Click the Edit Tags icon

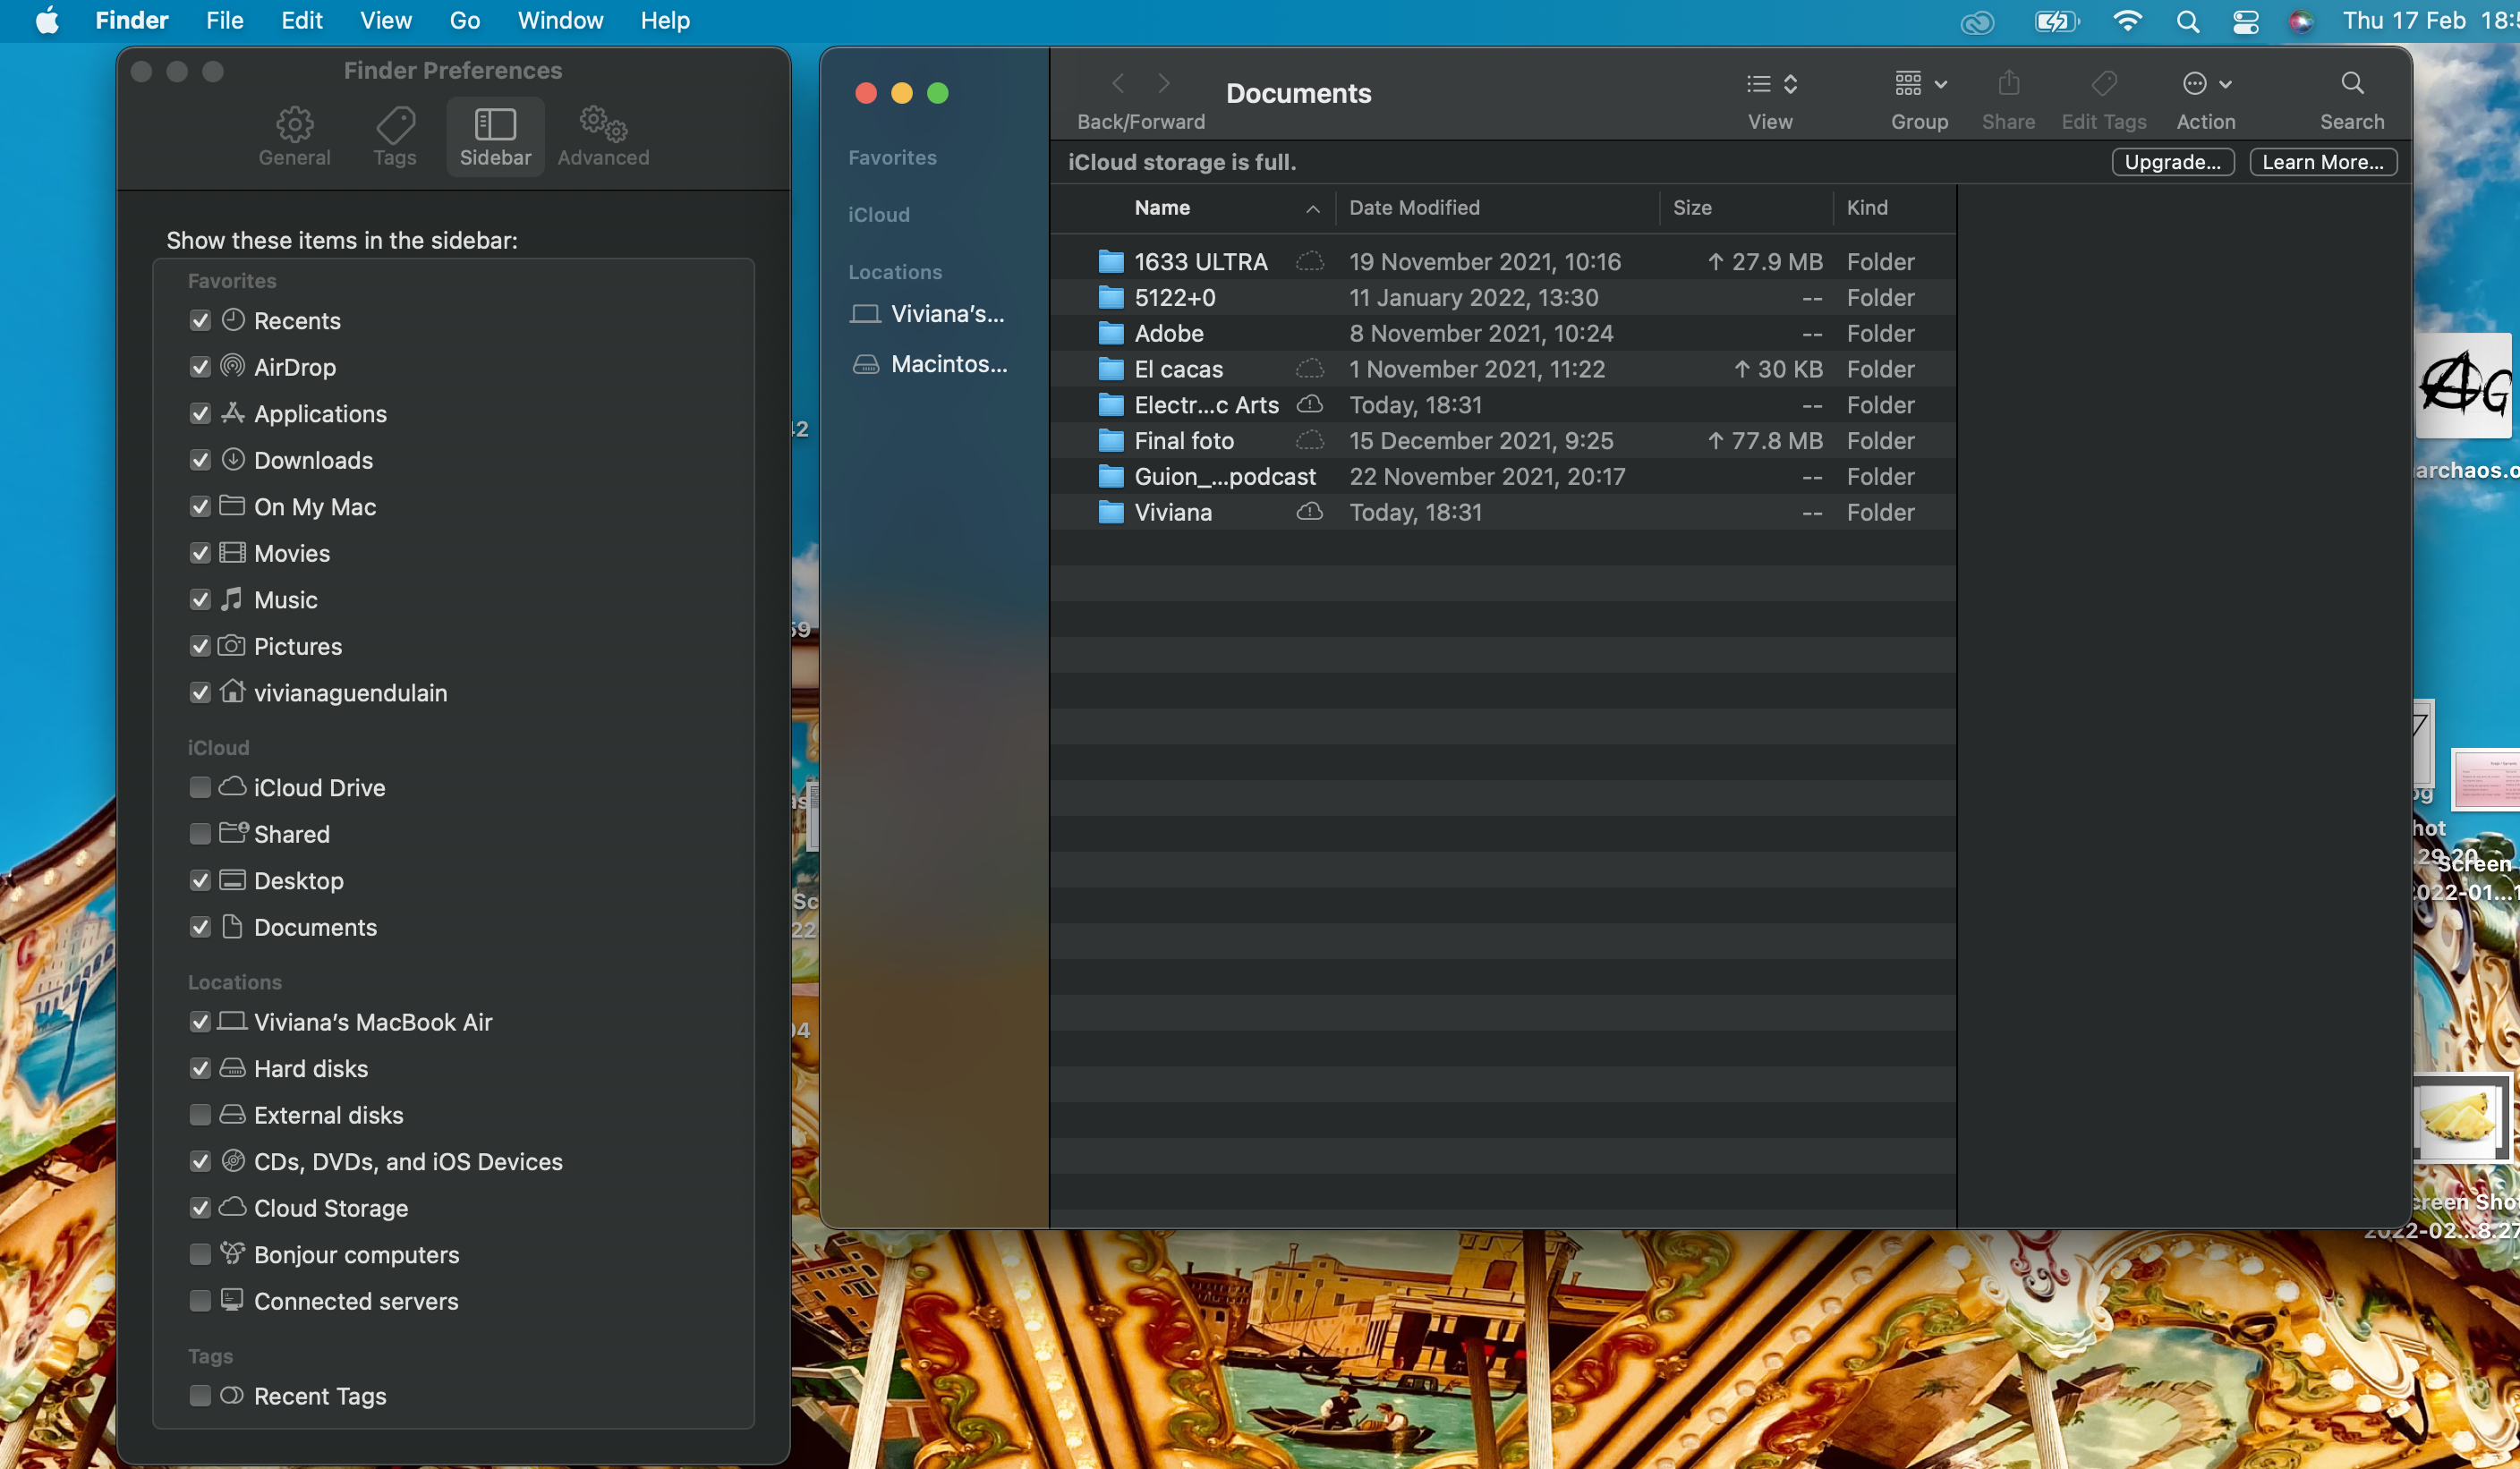[x=2103, y=84]
